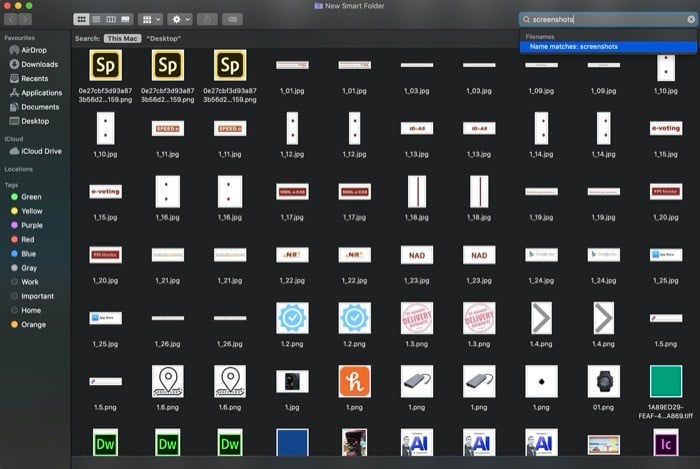Select the solid blue square file
This screenshot has width=700, height=469.
tap(292, 442)
